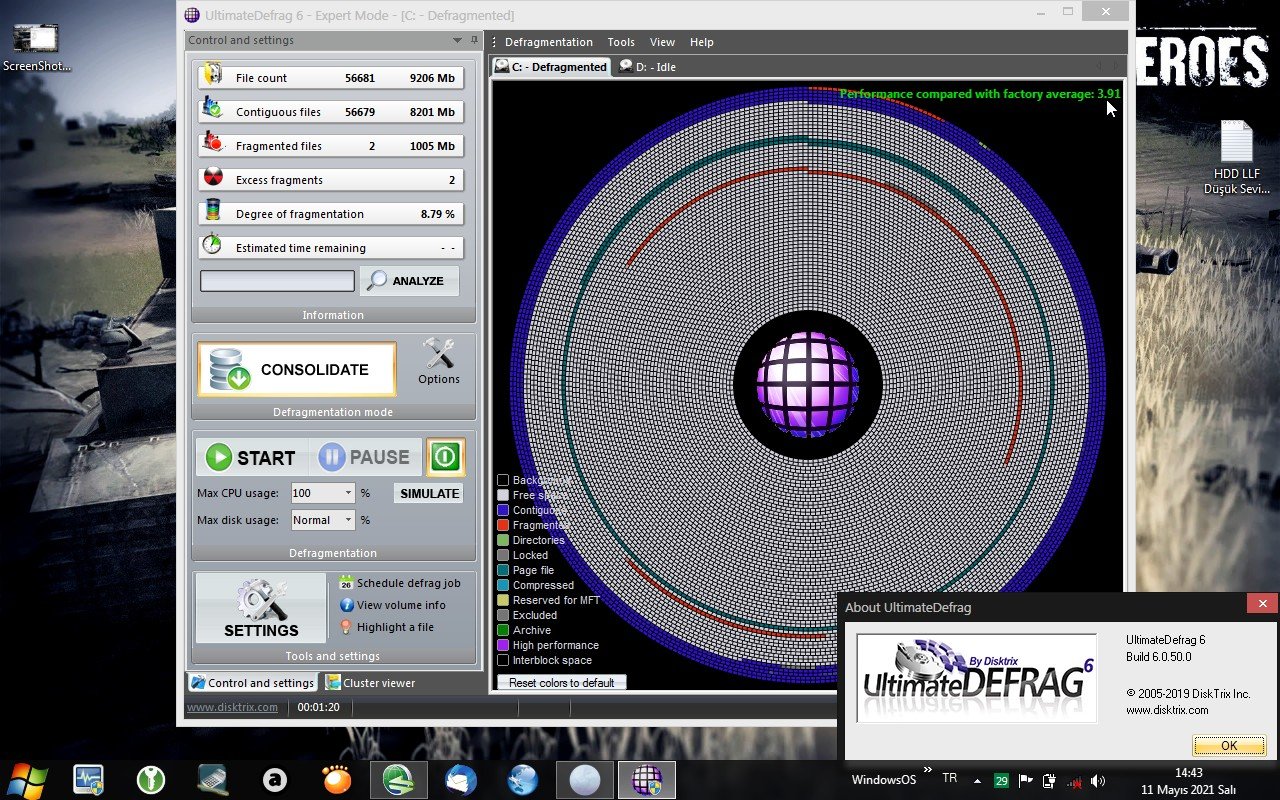
Task: Open the orange ball taskbar icon
Action: [x=337, y=780]
